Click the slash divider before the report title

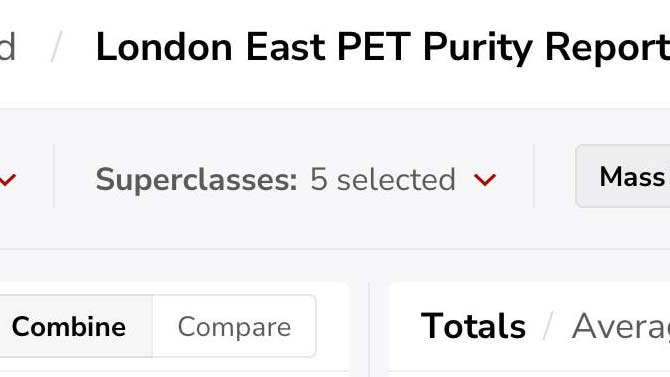(56, 46)
